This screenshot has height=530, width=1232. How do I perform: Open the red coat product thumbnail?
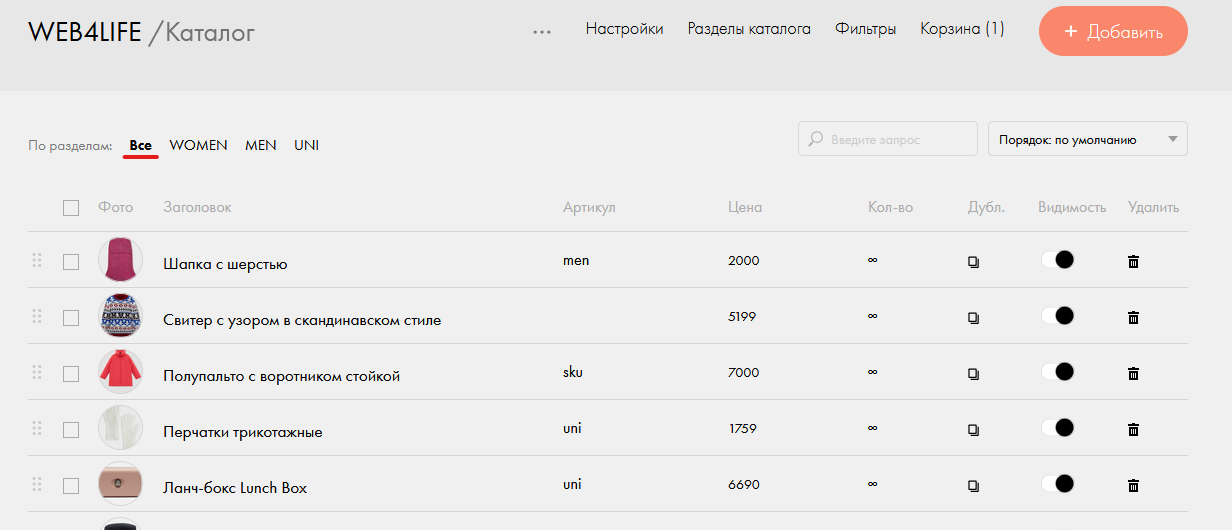120,372
